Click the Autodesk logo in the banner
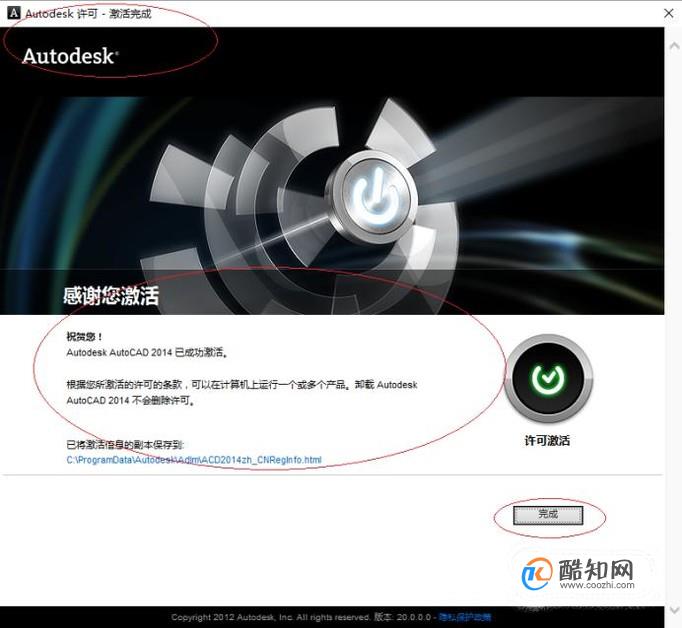This screenshot has width=682, height=628. coord(70,56)
